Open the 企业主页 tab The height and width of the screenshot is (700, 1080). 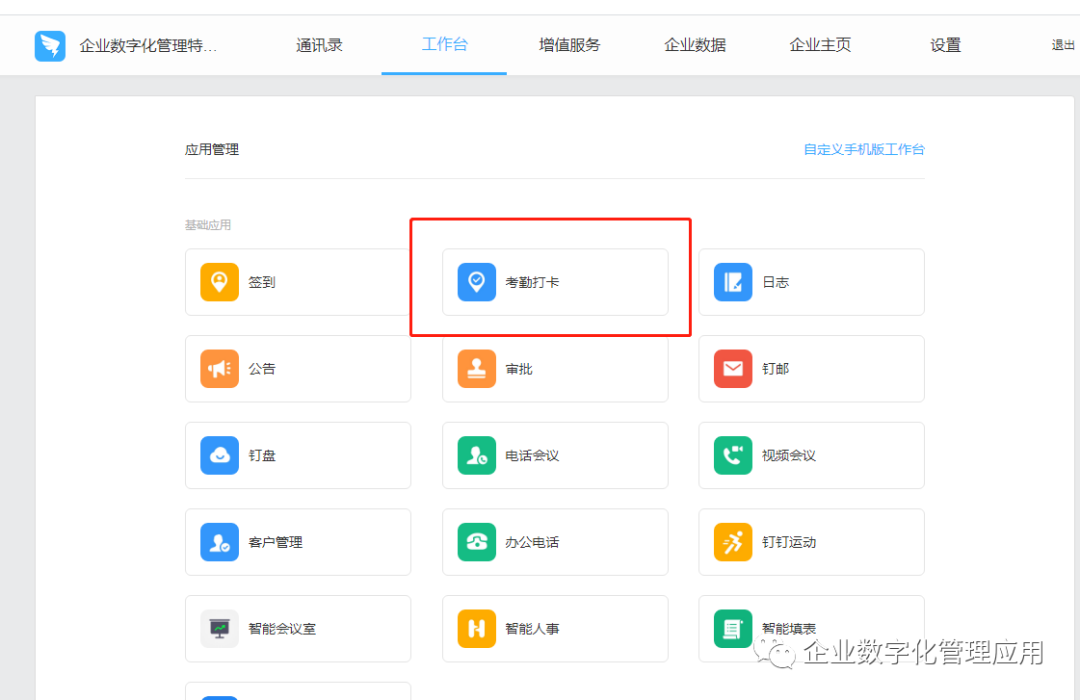[820, 45]
